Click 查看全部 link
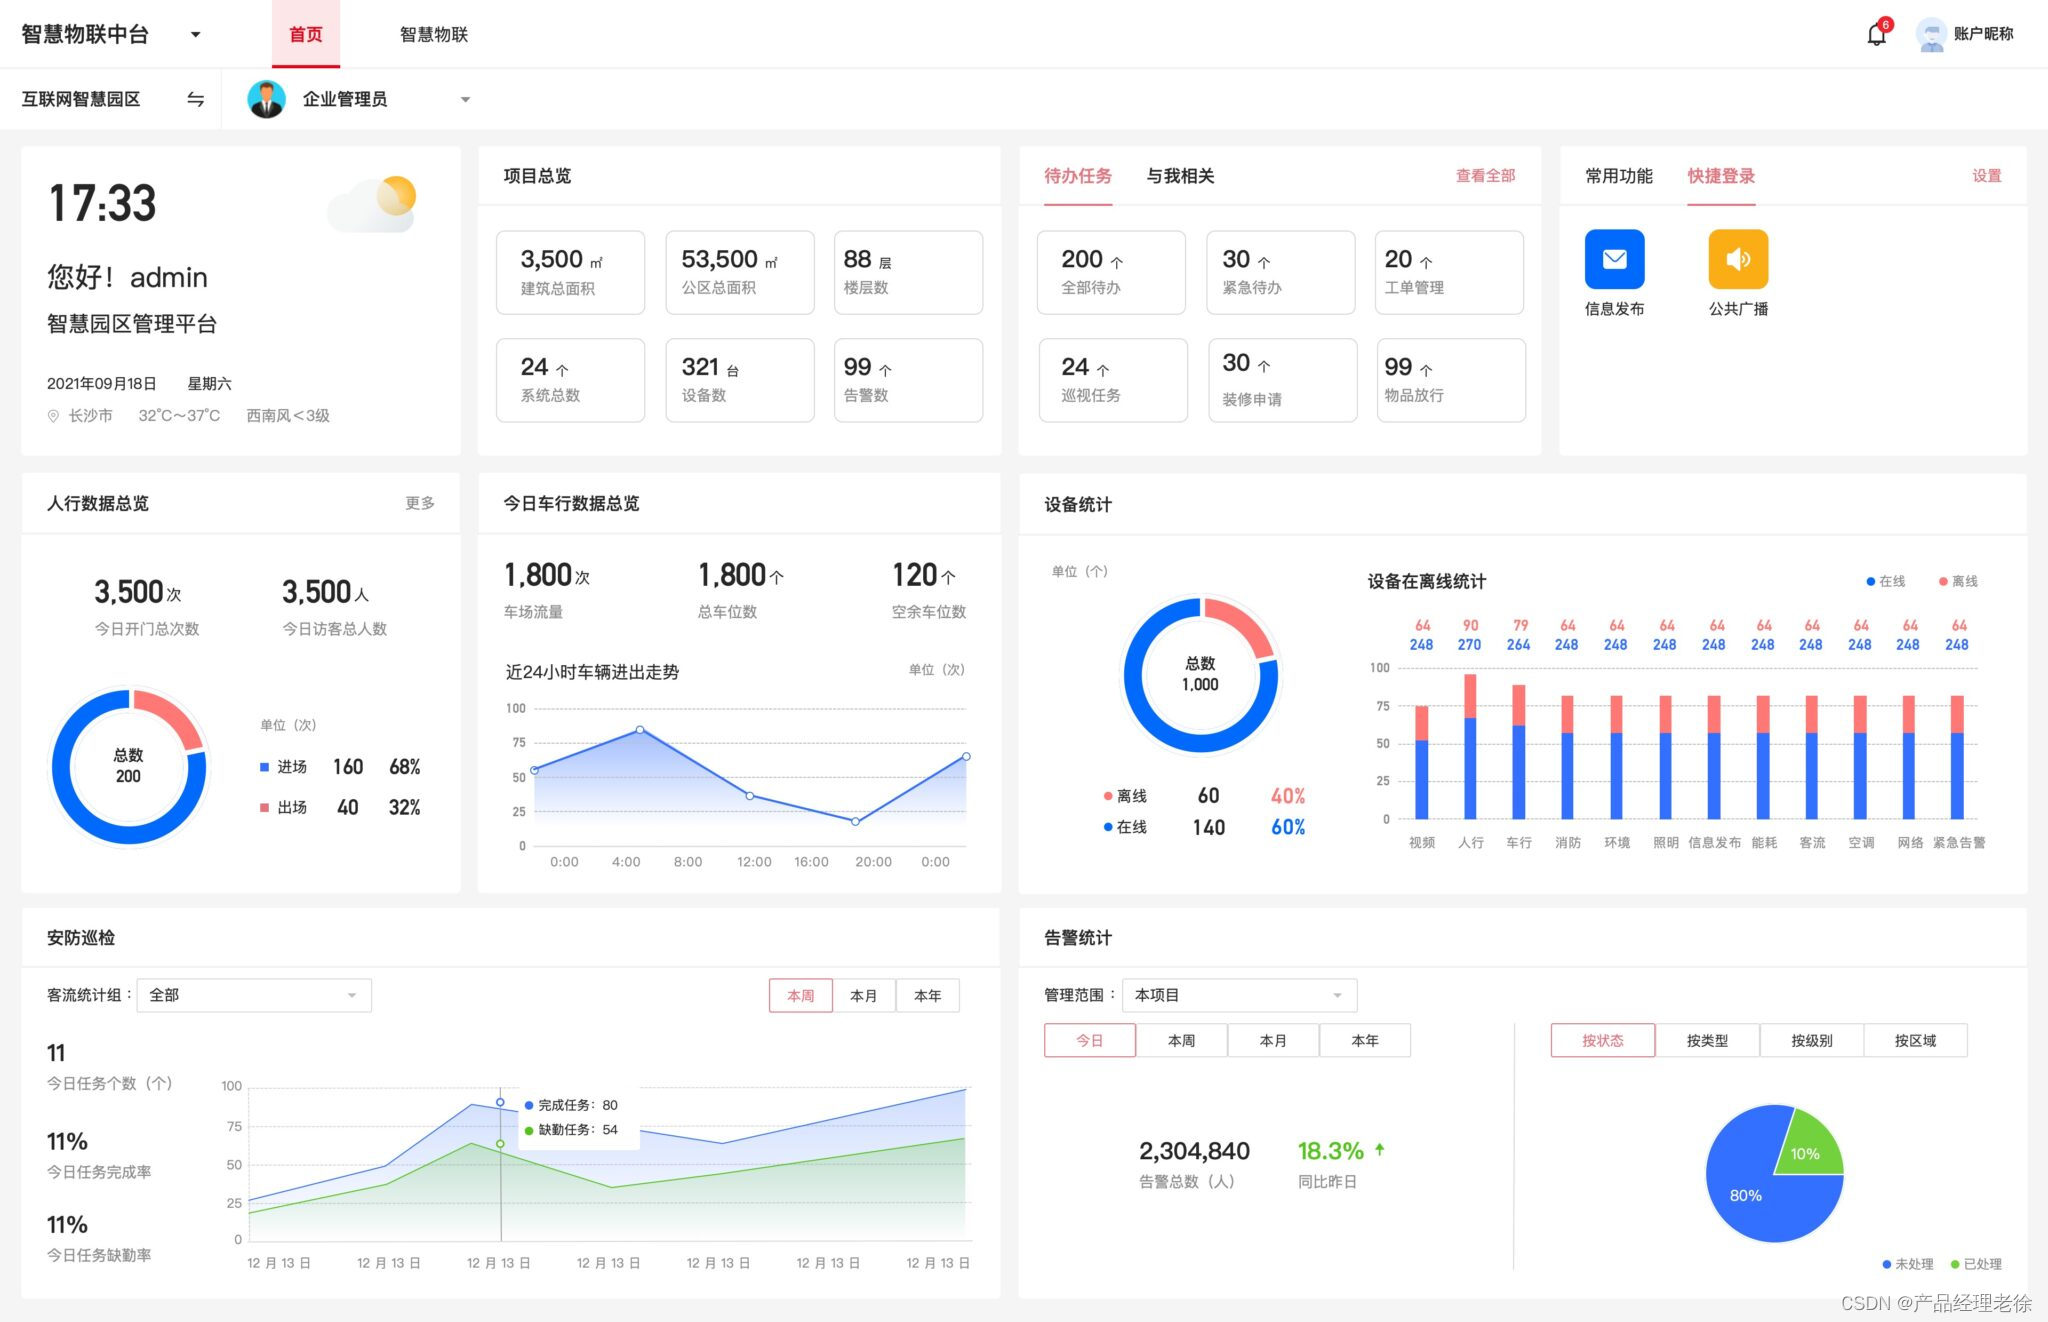This screenshot has height=1322, width=2048. (x=1485, y=176)
